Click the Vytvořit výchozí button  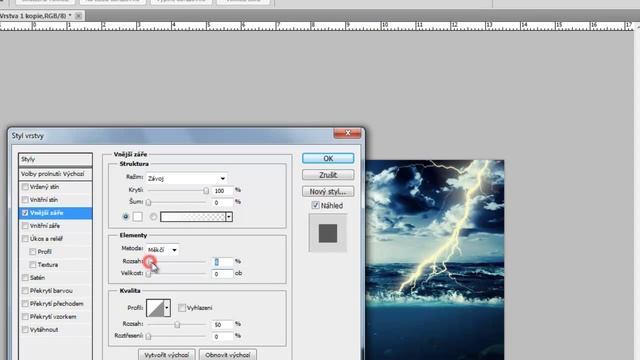click(167, 355)
